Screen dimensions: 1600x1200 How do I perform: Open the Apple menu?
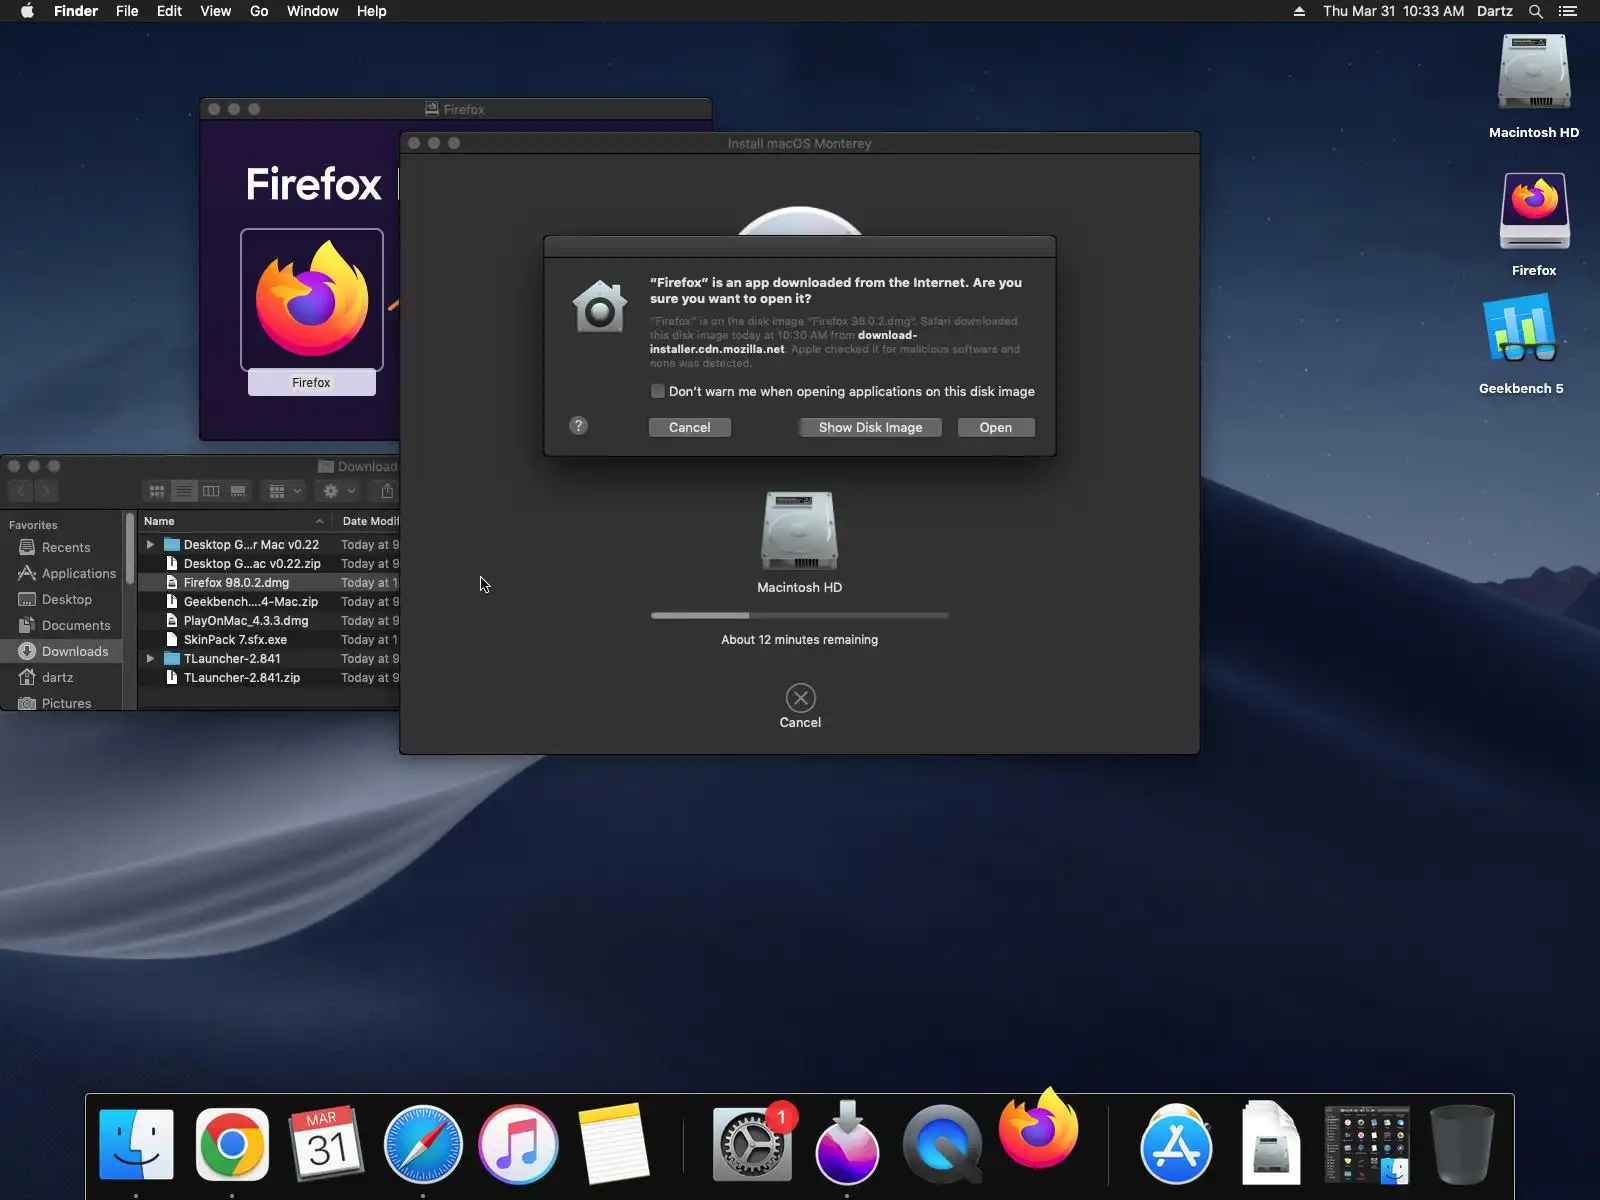[27, 11]
